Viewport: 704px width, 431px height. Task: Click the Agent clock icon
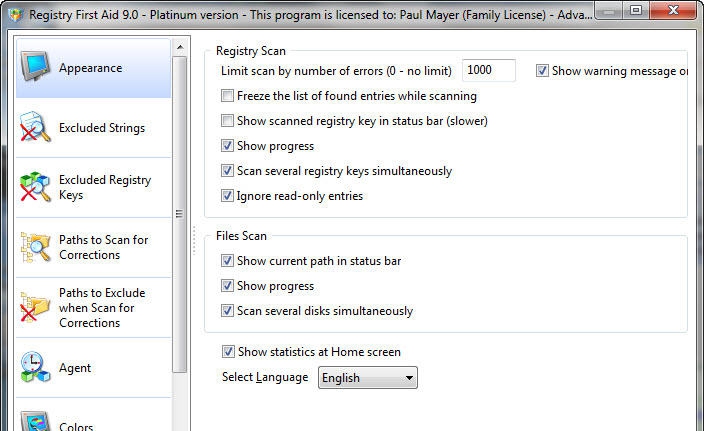[x=35, y=367]
